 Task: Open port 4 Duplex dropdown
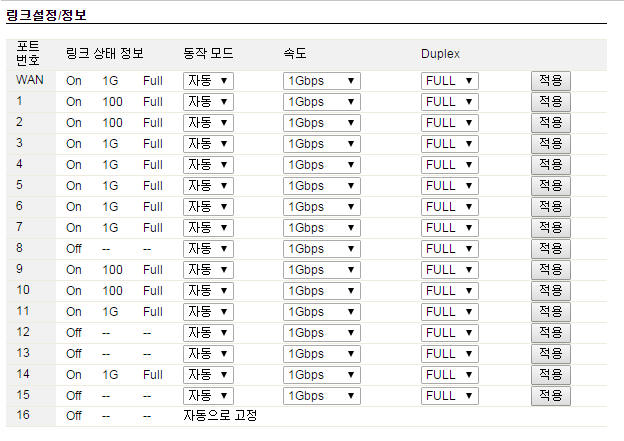point(450,165)
